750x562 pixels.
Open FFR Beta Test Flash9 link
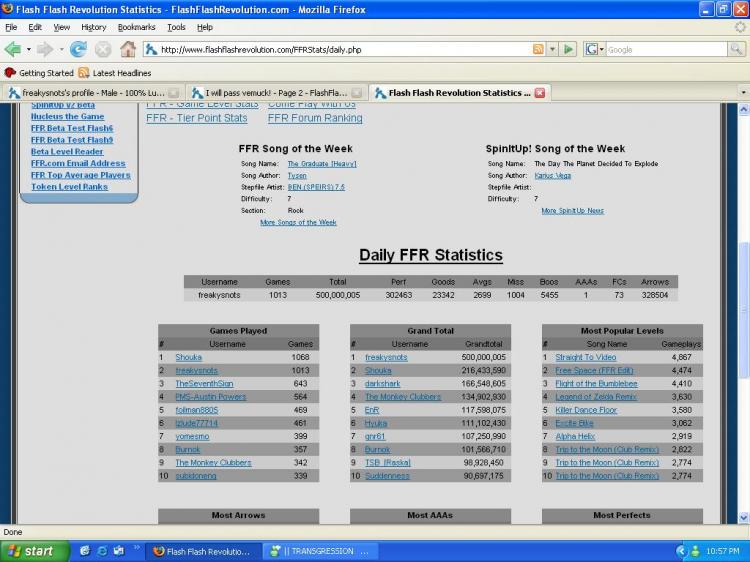[x=72, y=140]
